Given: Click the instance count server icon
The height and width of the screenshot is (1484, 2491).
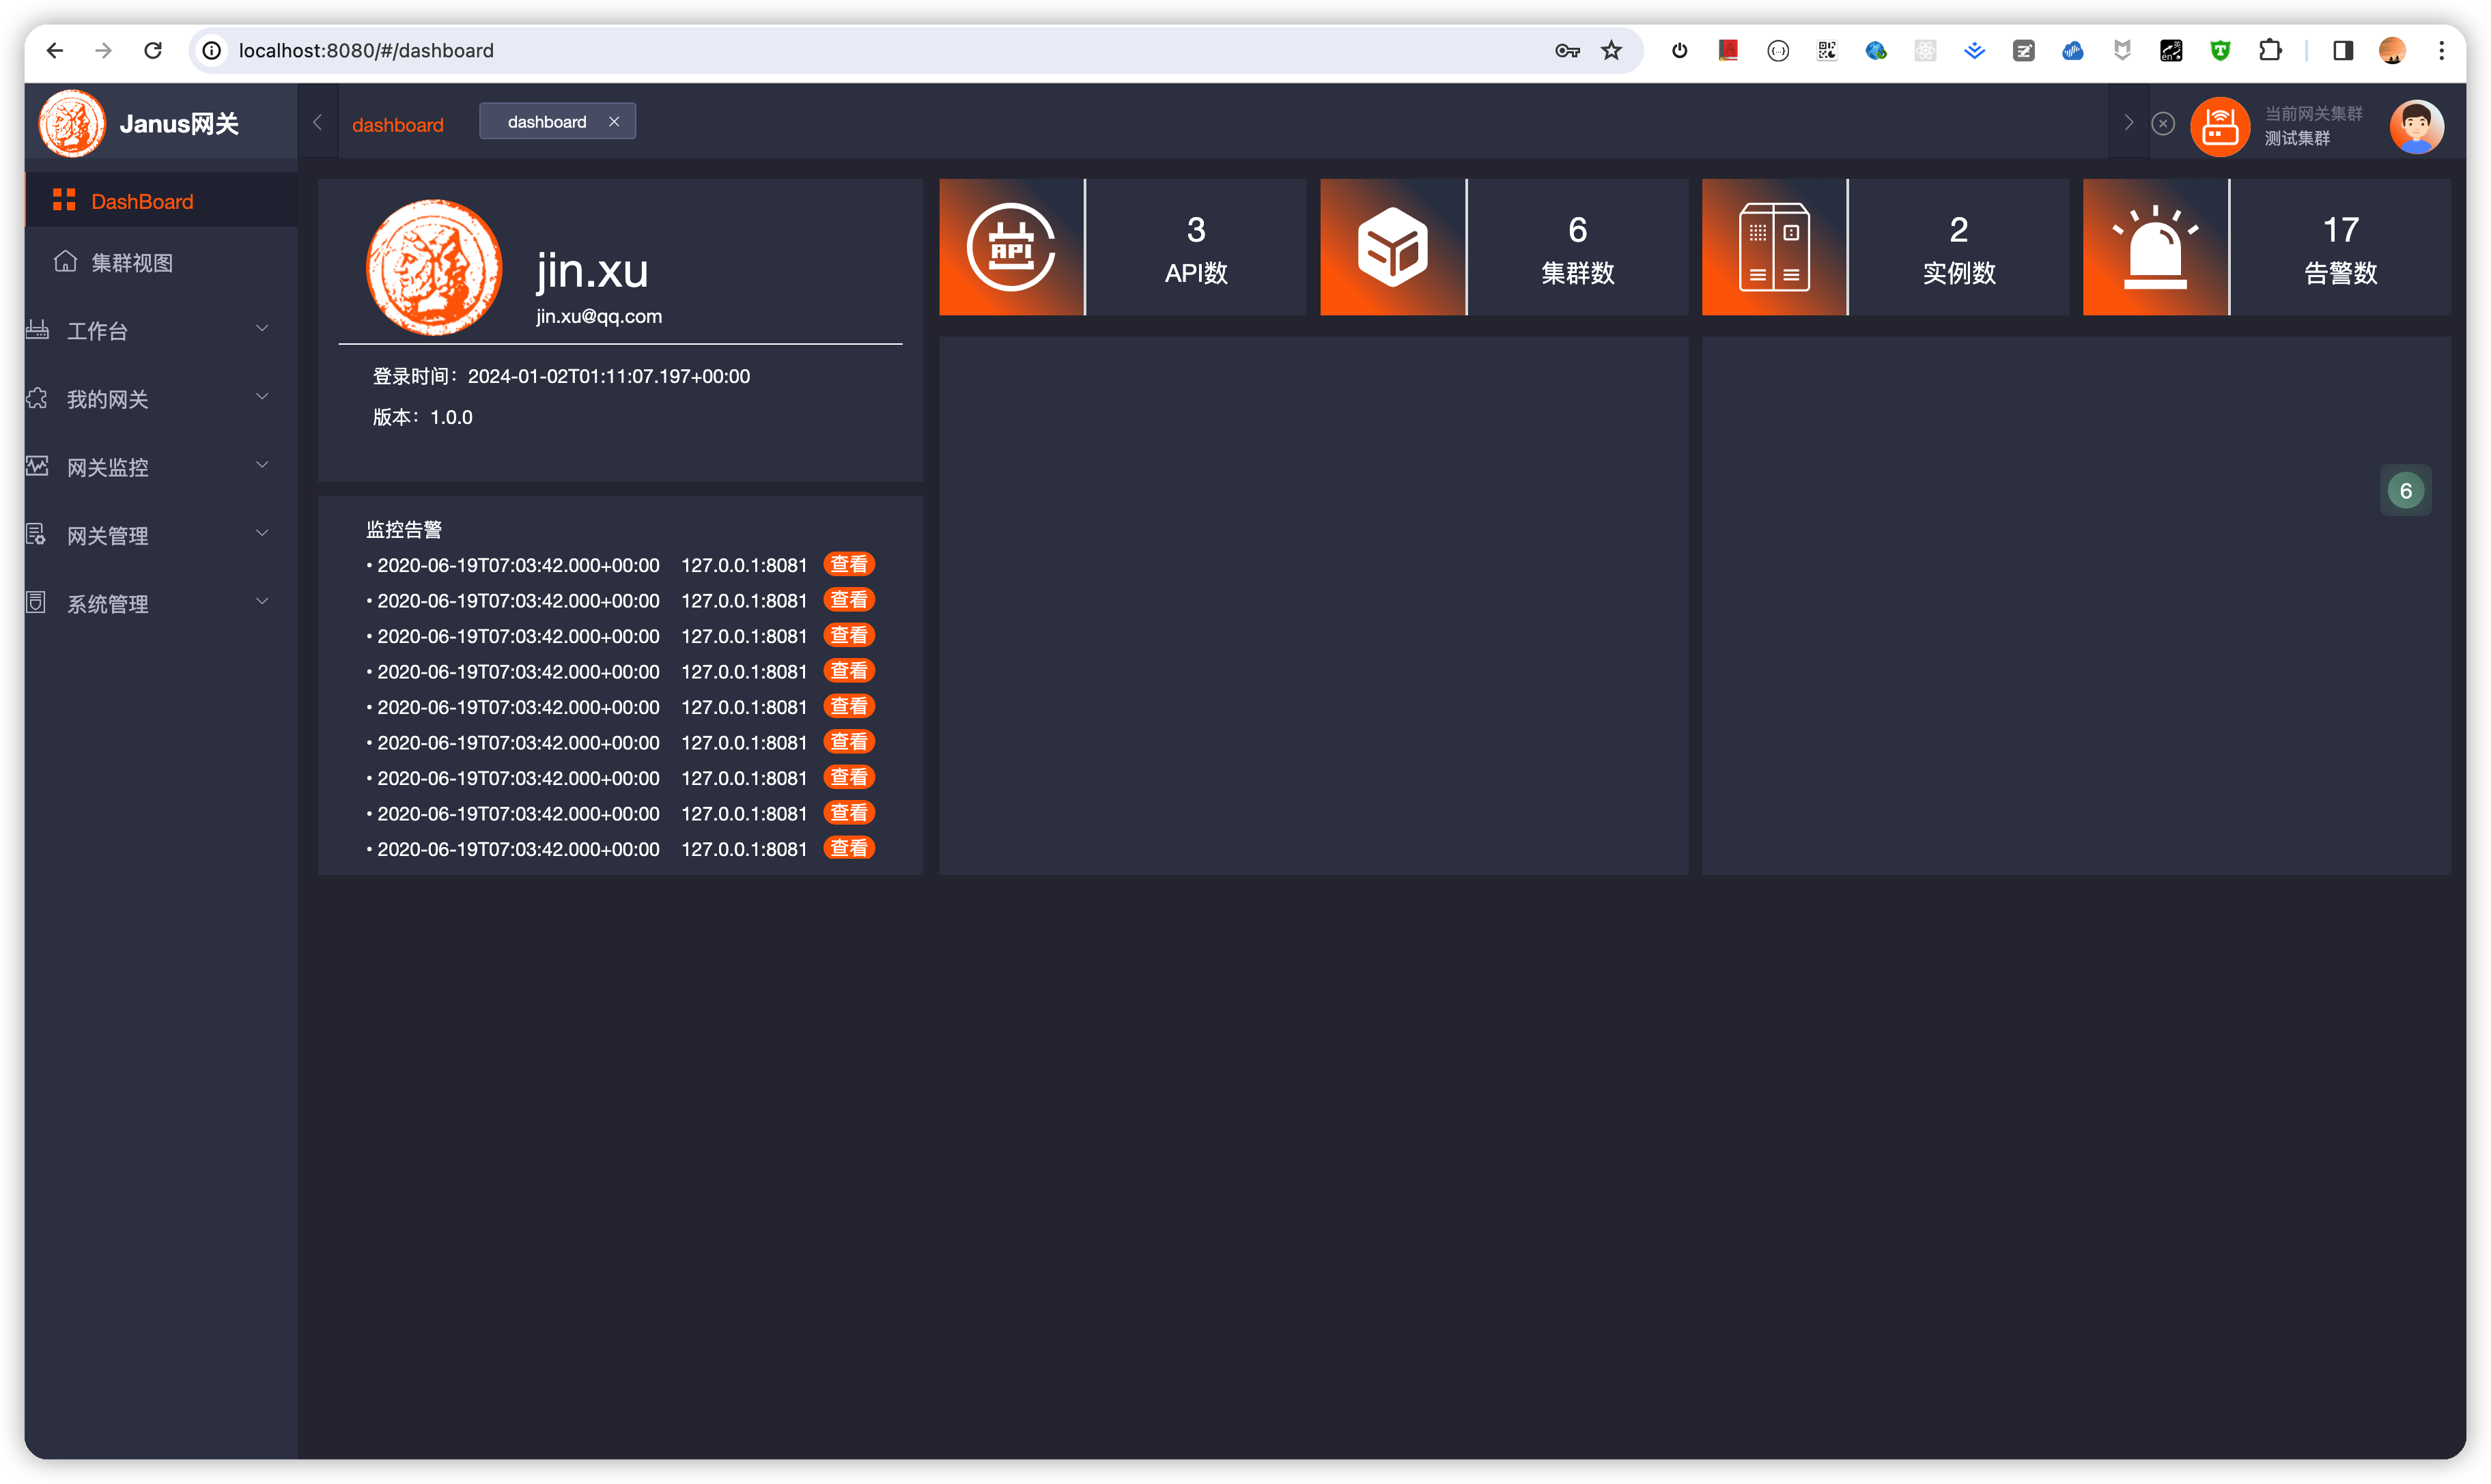Looking at the screenshot, I should (1774, 247).
